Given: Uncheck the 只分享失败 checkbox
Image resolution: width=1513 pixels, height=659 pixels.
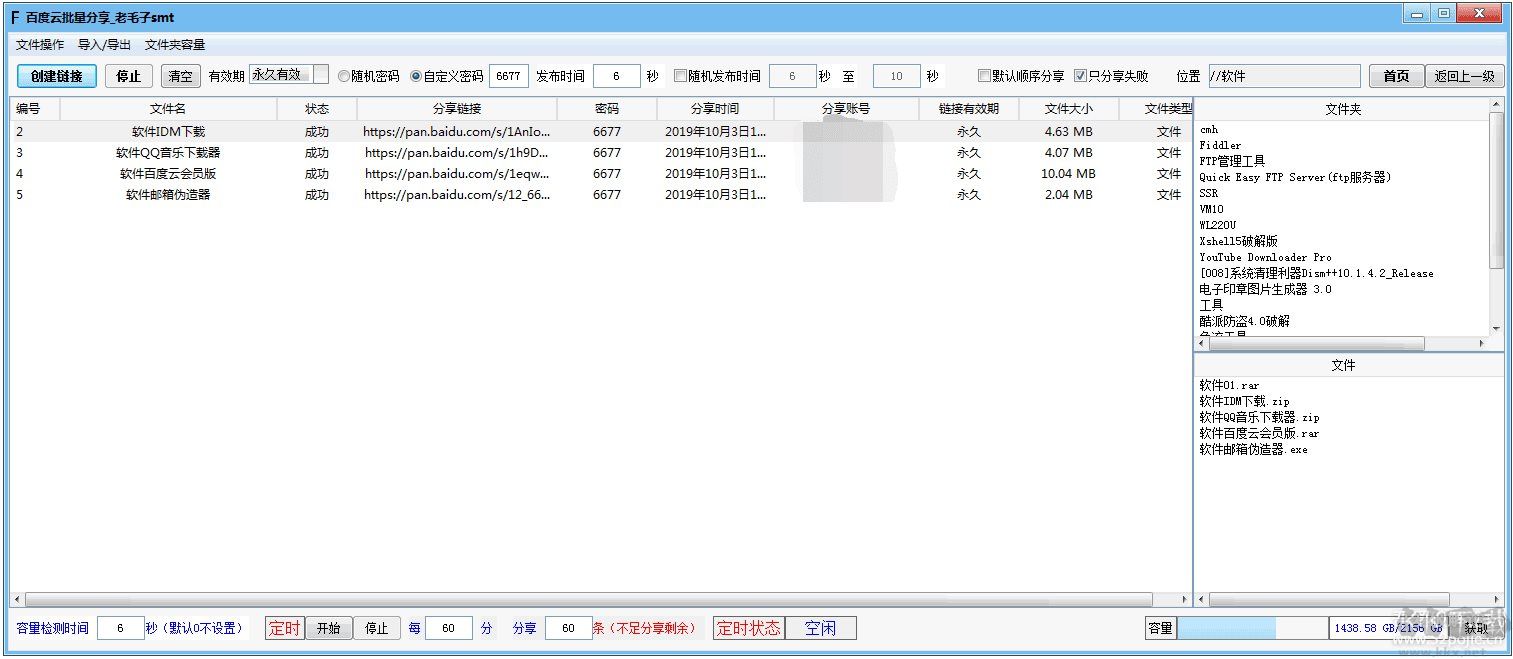Looking at the screenshot, I should pyautogui.click(x=1081, y=76).
